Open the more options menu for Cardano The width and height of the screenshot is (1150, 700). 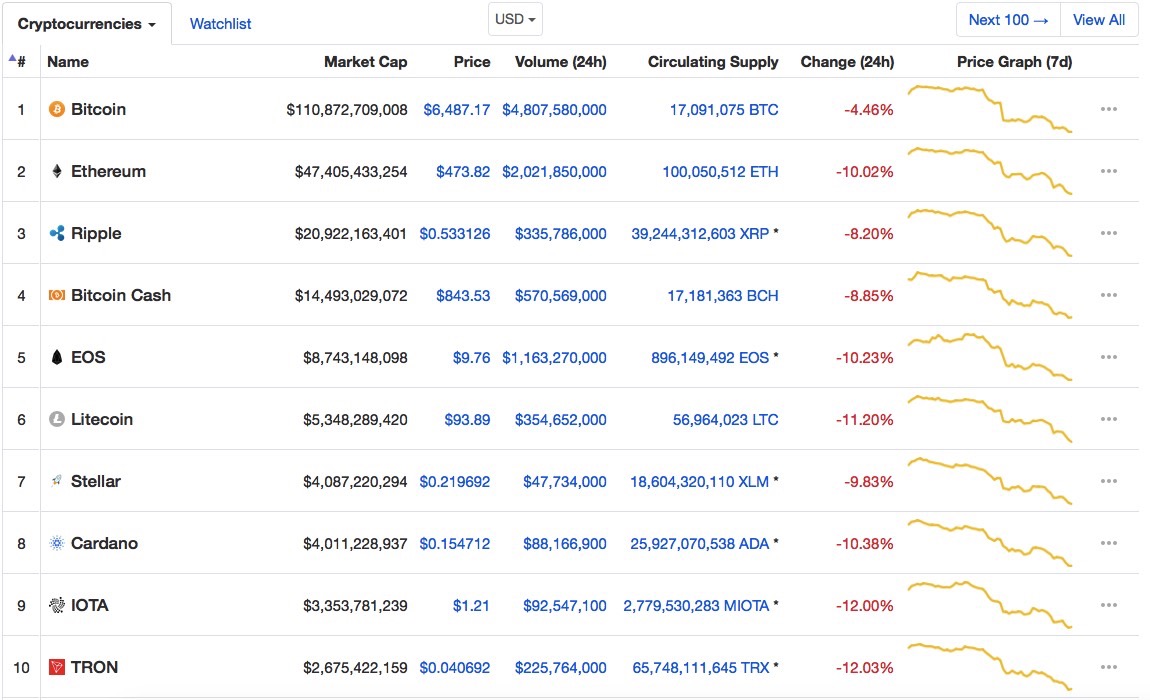1108,543
